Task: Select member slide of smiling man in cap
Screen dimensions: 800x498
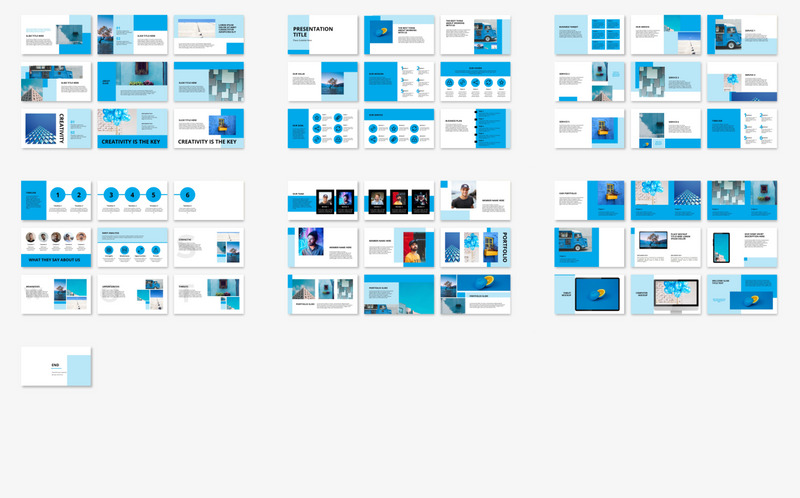Action: (x=476, y=201)
